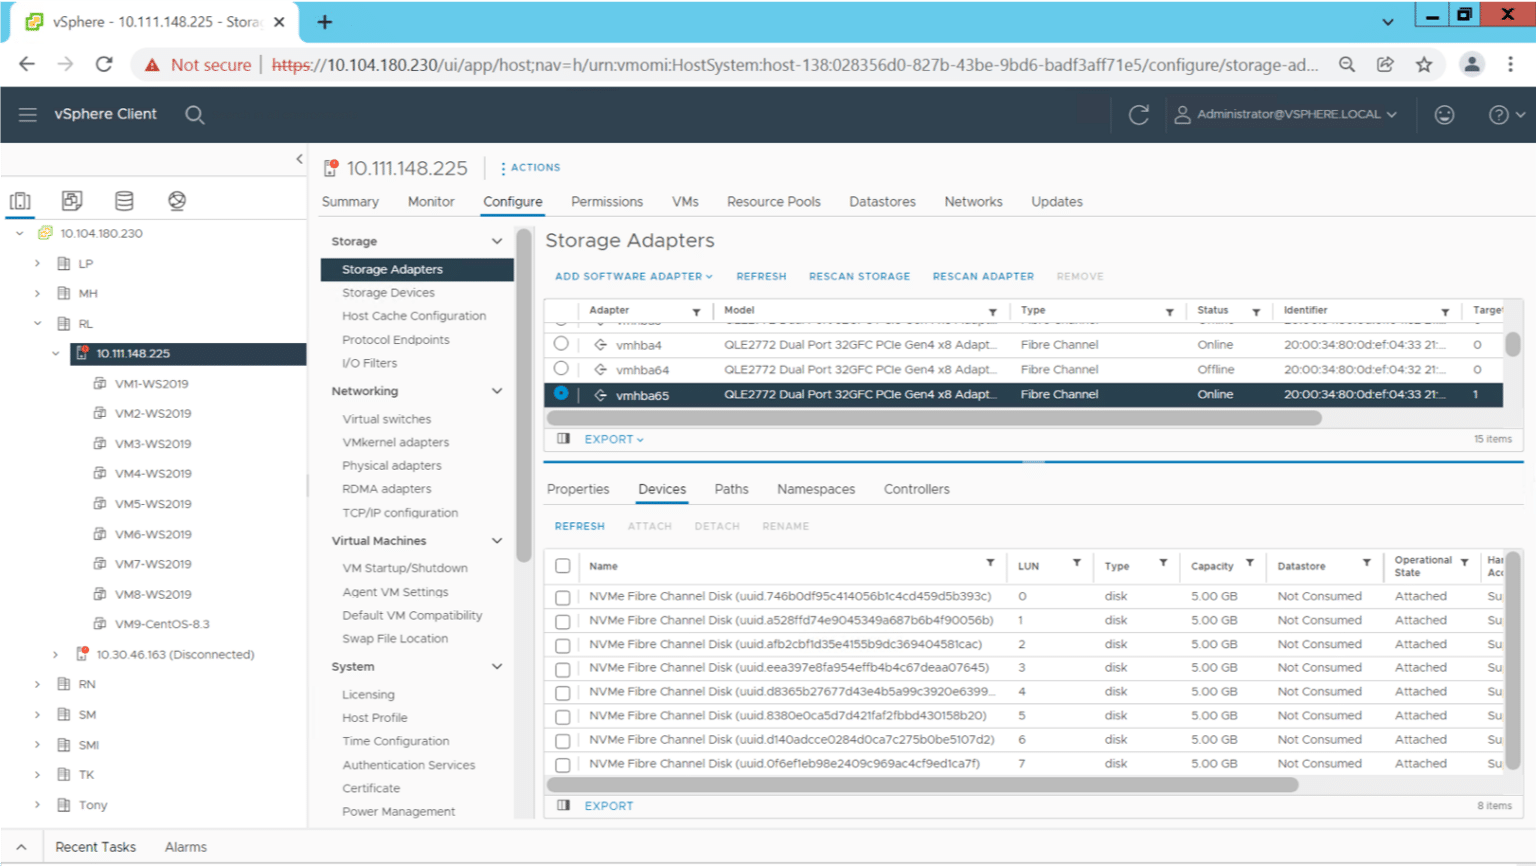Open the adapters EXPORT dropdown
Image resolution: width=1536 pixels, height=866 pixels.
tap(614, 439)
